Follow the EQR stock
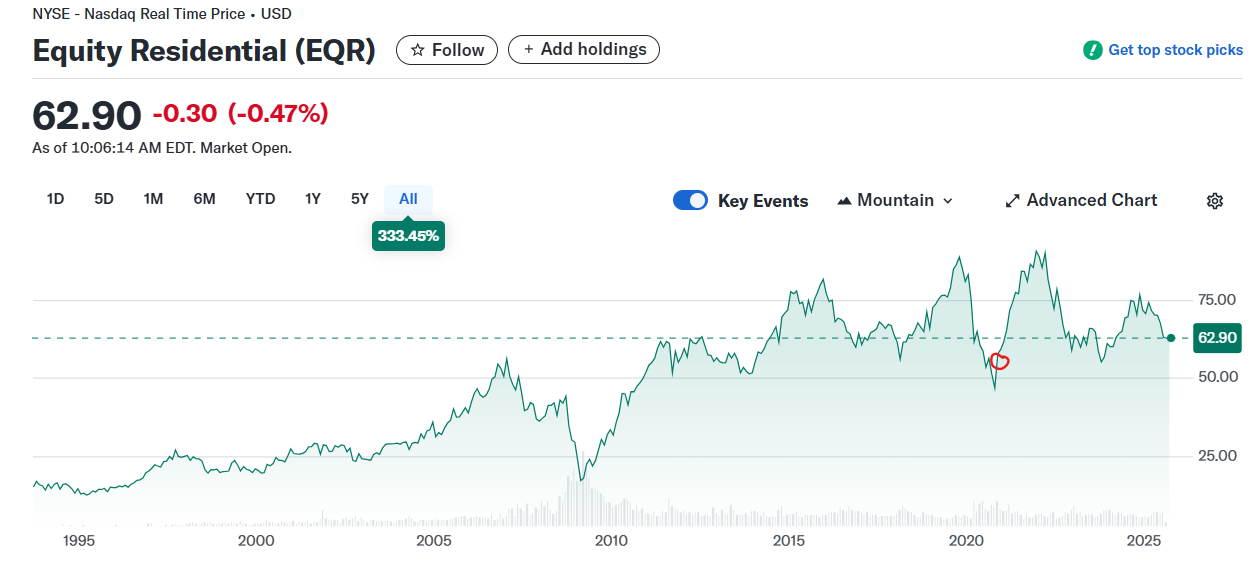Image resolution: width=1260 pixels, height=572 pixels. point(447,50)
